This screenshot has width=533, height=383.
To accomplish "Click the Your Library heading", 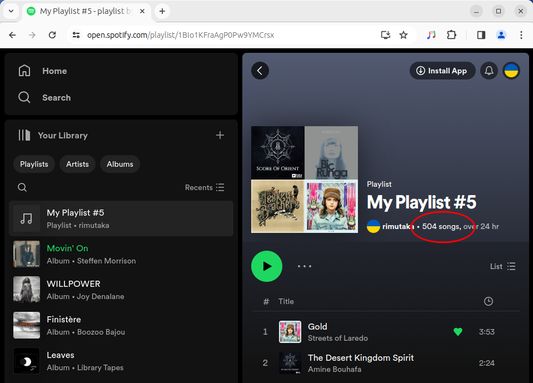I will [x=63, y=135].
